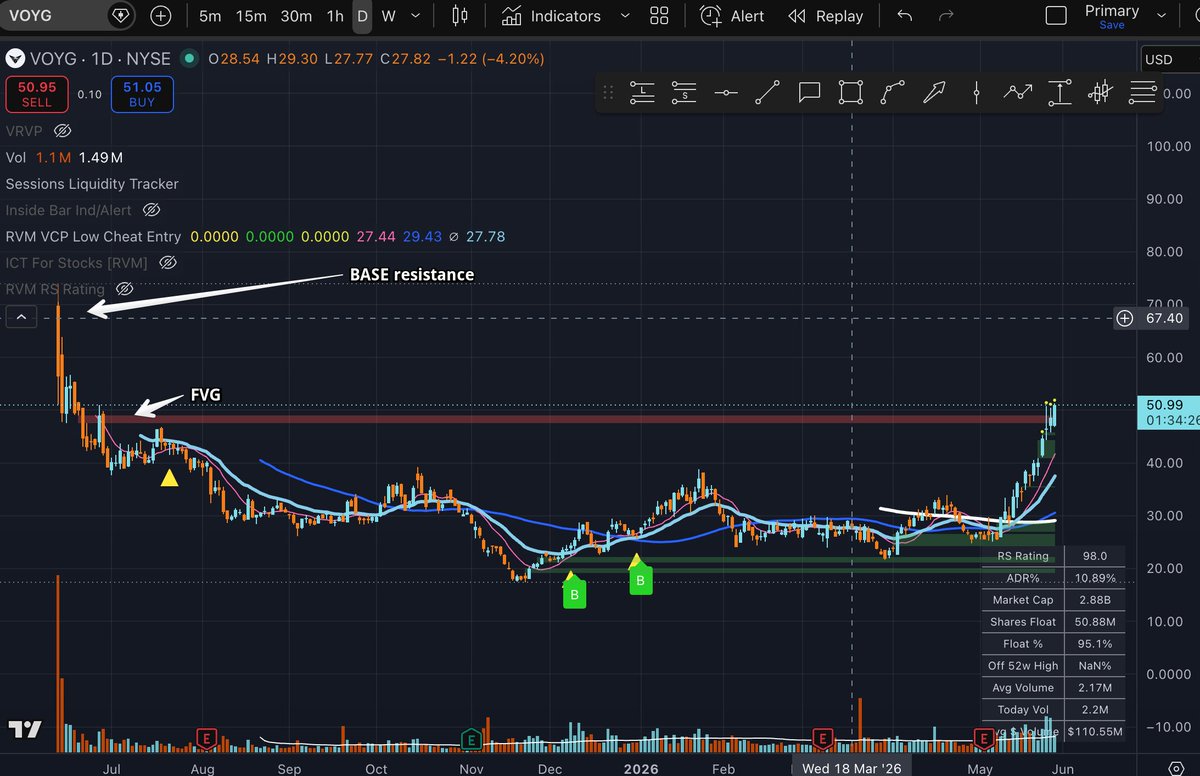Viewport: 1200px width, 776px height.
Task: Expand the timeframe interval dropdown chevron
Action: 416,16
